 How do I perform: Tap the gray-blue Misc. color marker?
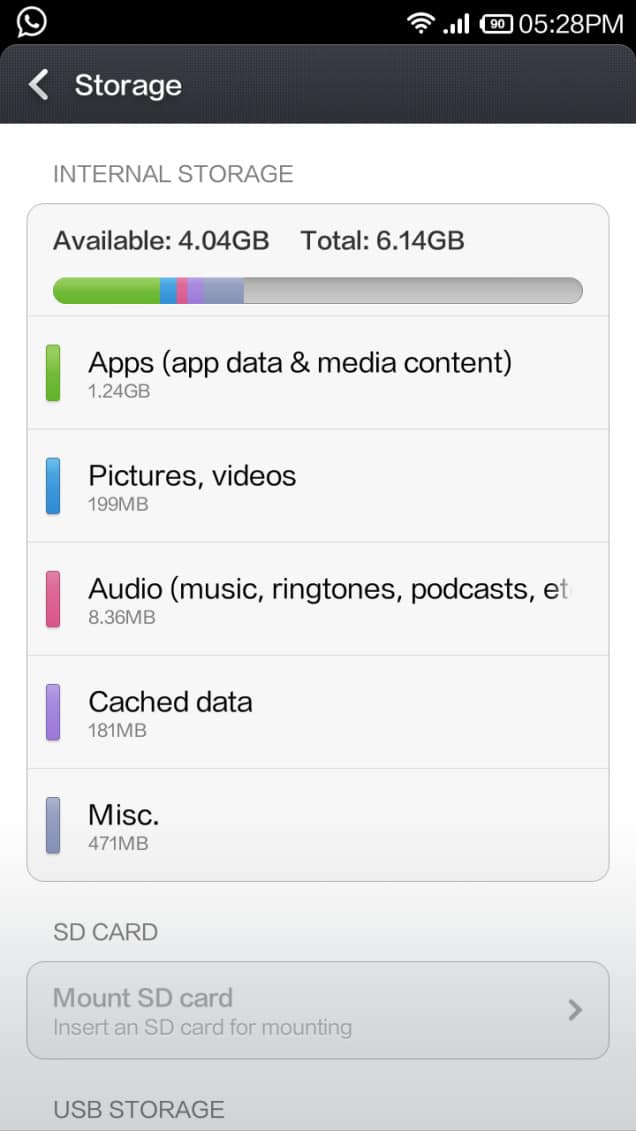53,825
